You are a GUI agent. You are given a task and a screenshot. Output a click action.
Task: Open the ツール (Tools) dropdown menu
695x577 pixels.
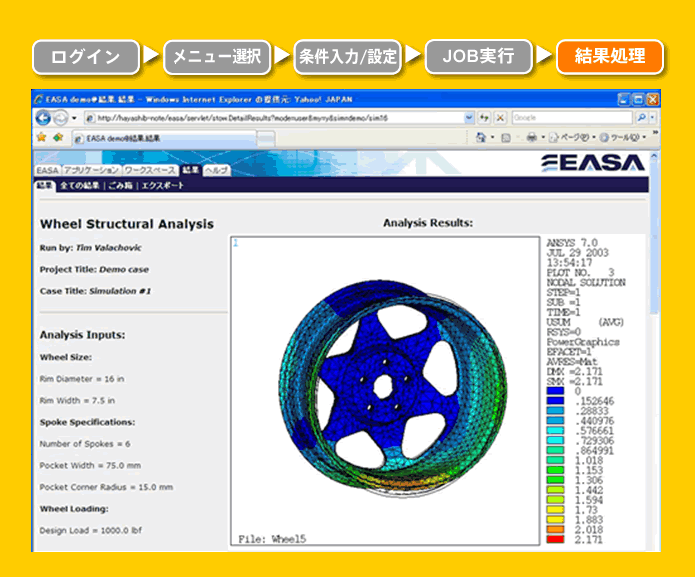[623, 137]
